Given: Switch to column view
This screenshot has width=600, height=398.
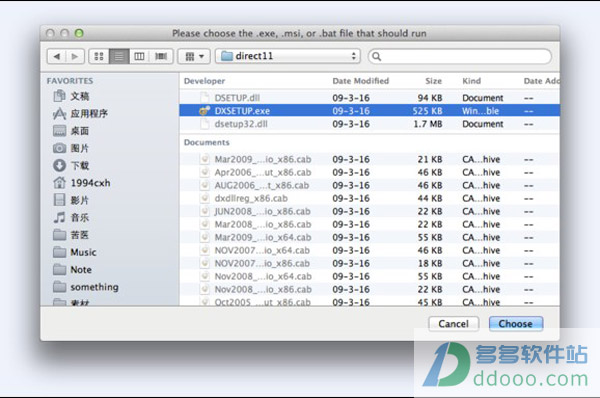Looking at the screenshot, I should (x=139, y=57).
